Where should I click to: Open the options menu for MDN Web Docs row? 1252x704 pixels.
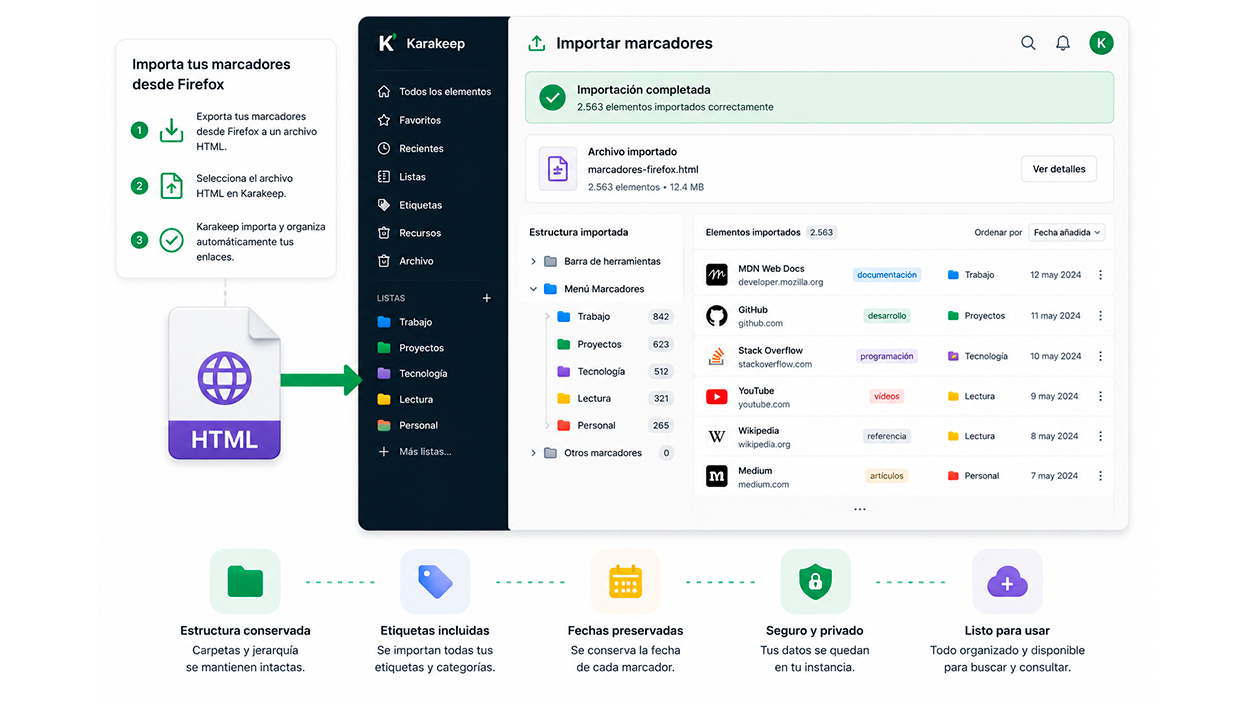click(x=1100, y=275)
